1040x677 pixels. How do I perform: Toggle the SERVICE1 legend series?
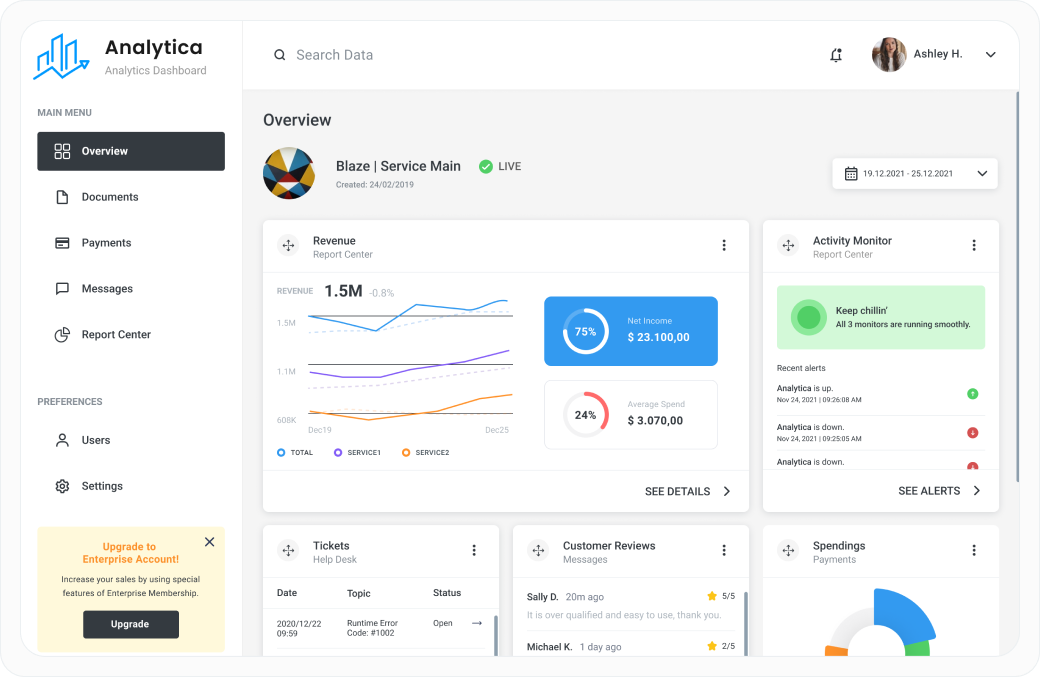coord(358,452)
